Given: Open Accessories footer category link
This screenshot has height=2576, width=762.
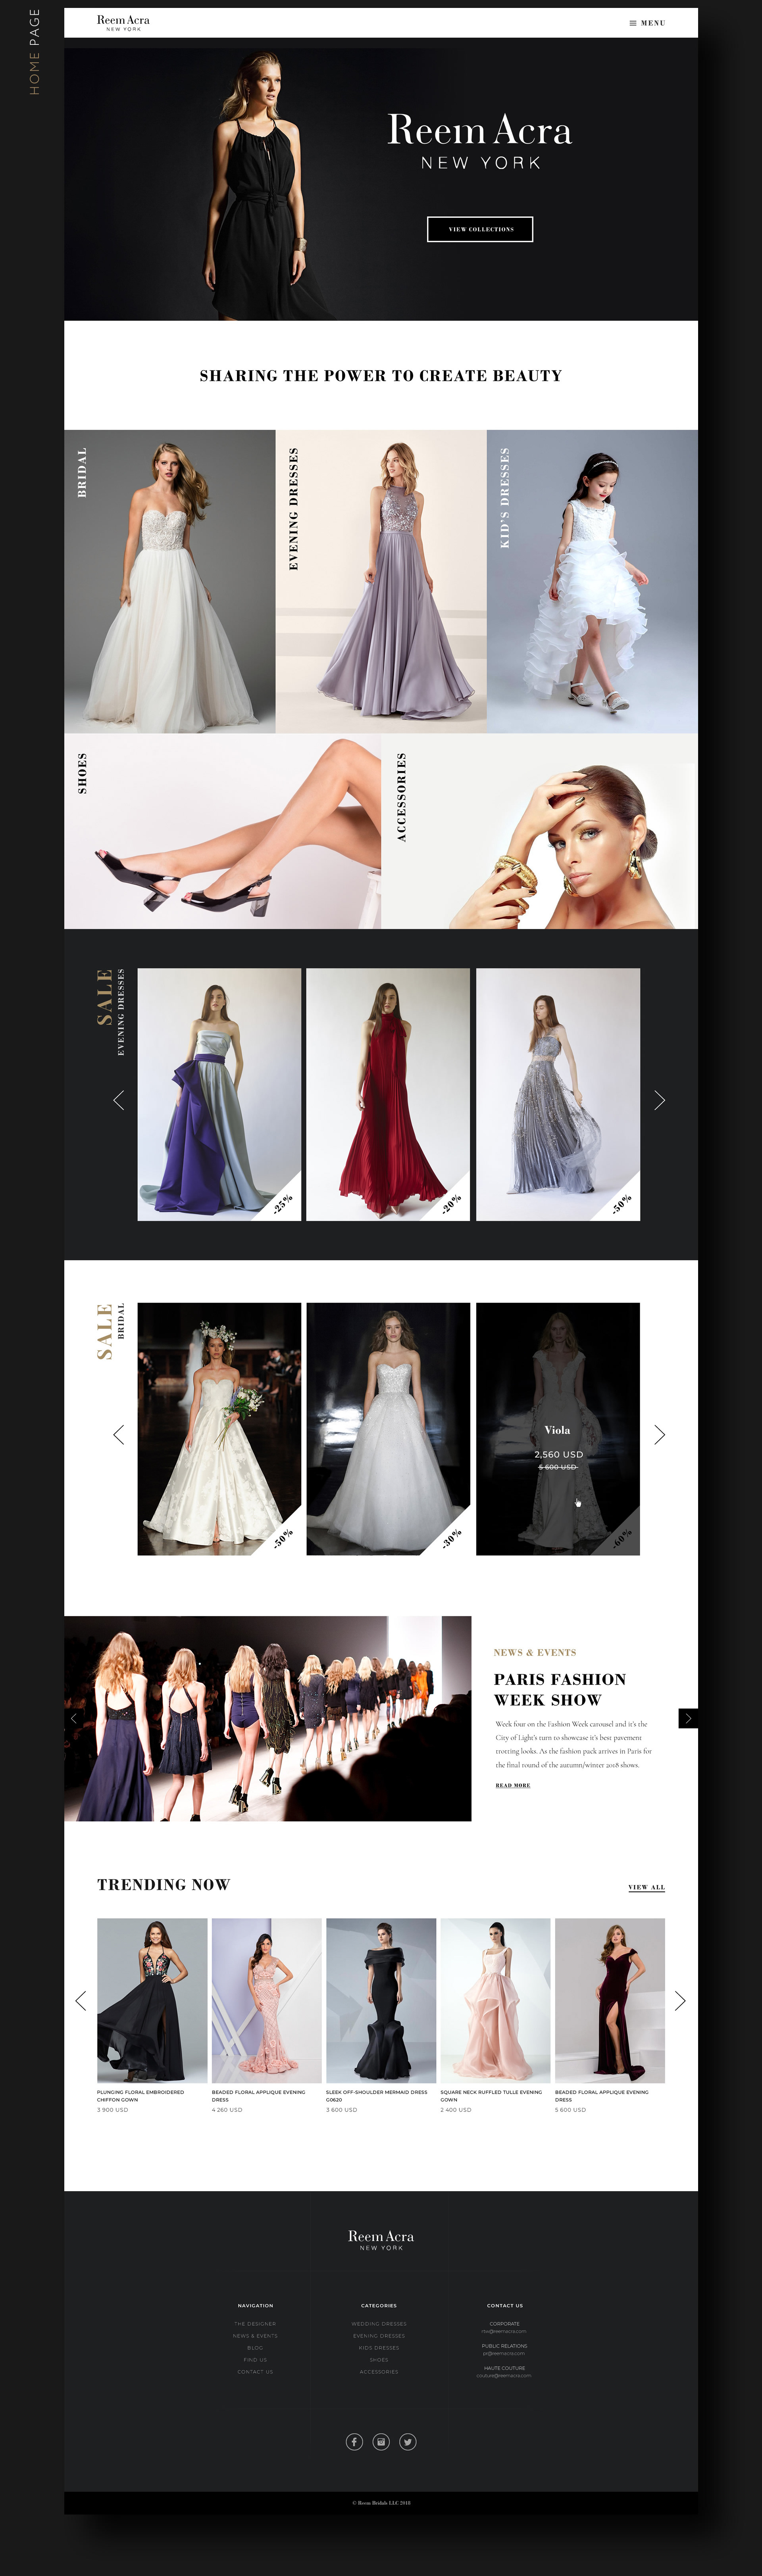Looking at the screenshot, I should [379, 2372].
